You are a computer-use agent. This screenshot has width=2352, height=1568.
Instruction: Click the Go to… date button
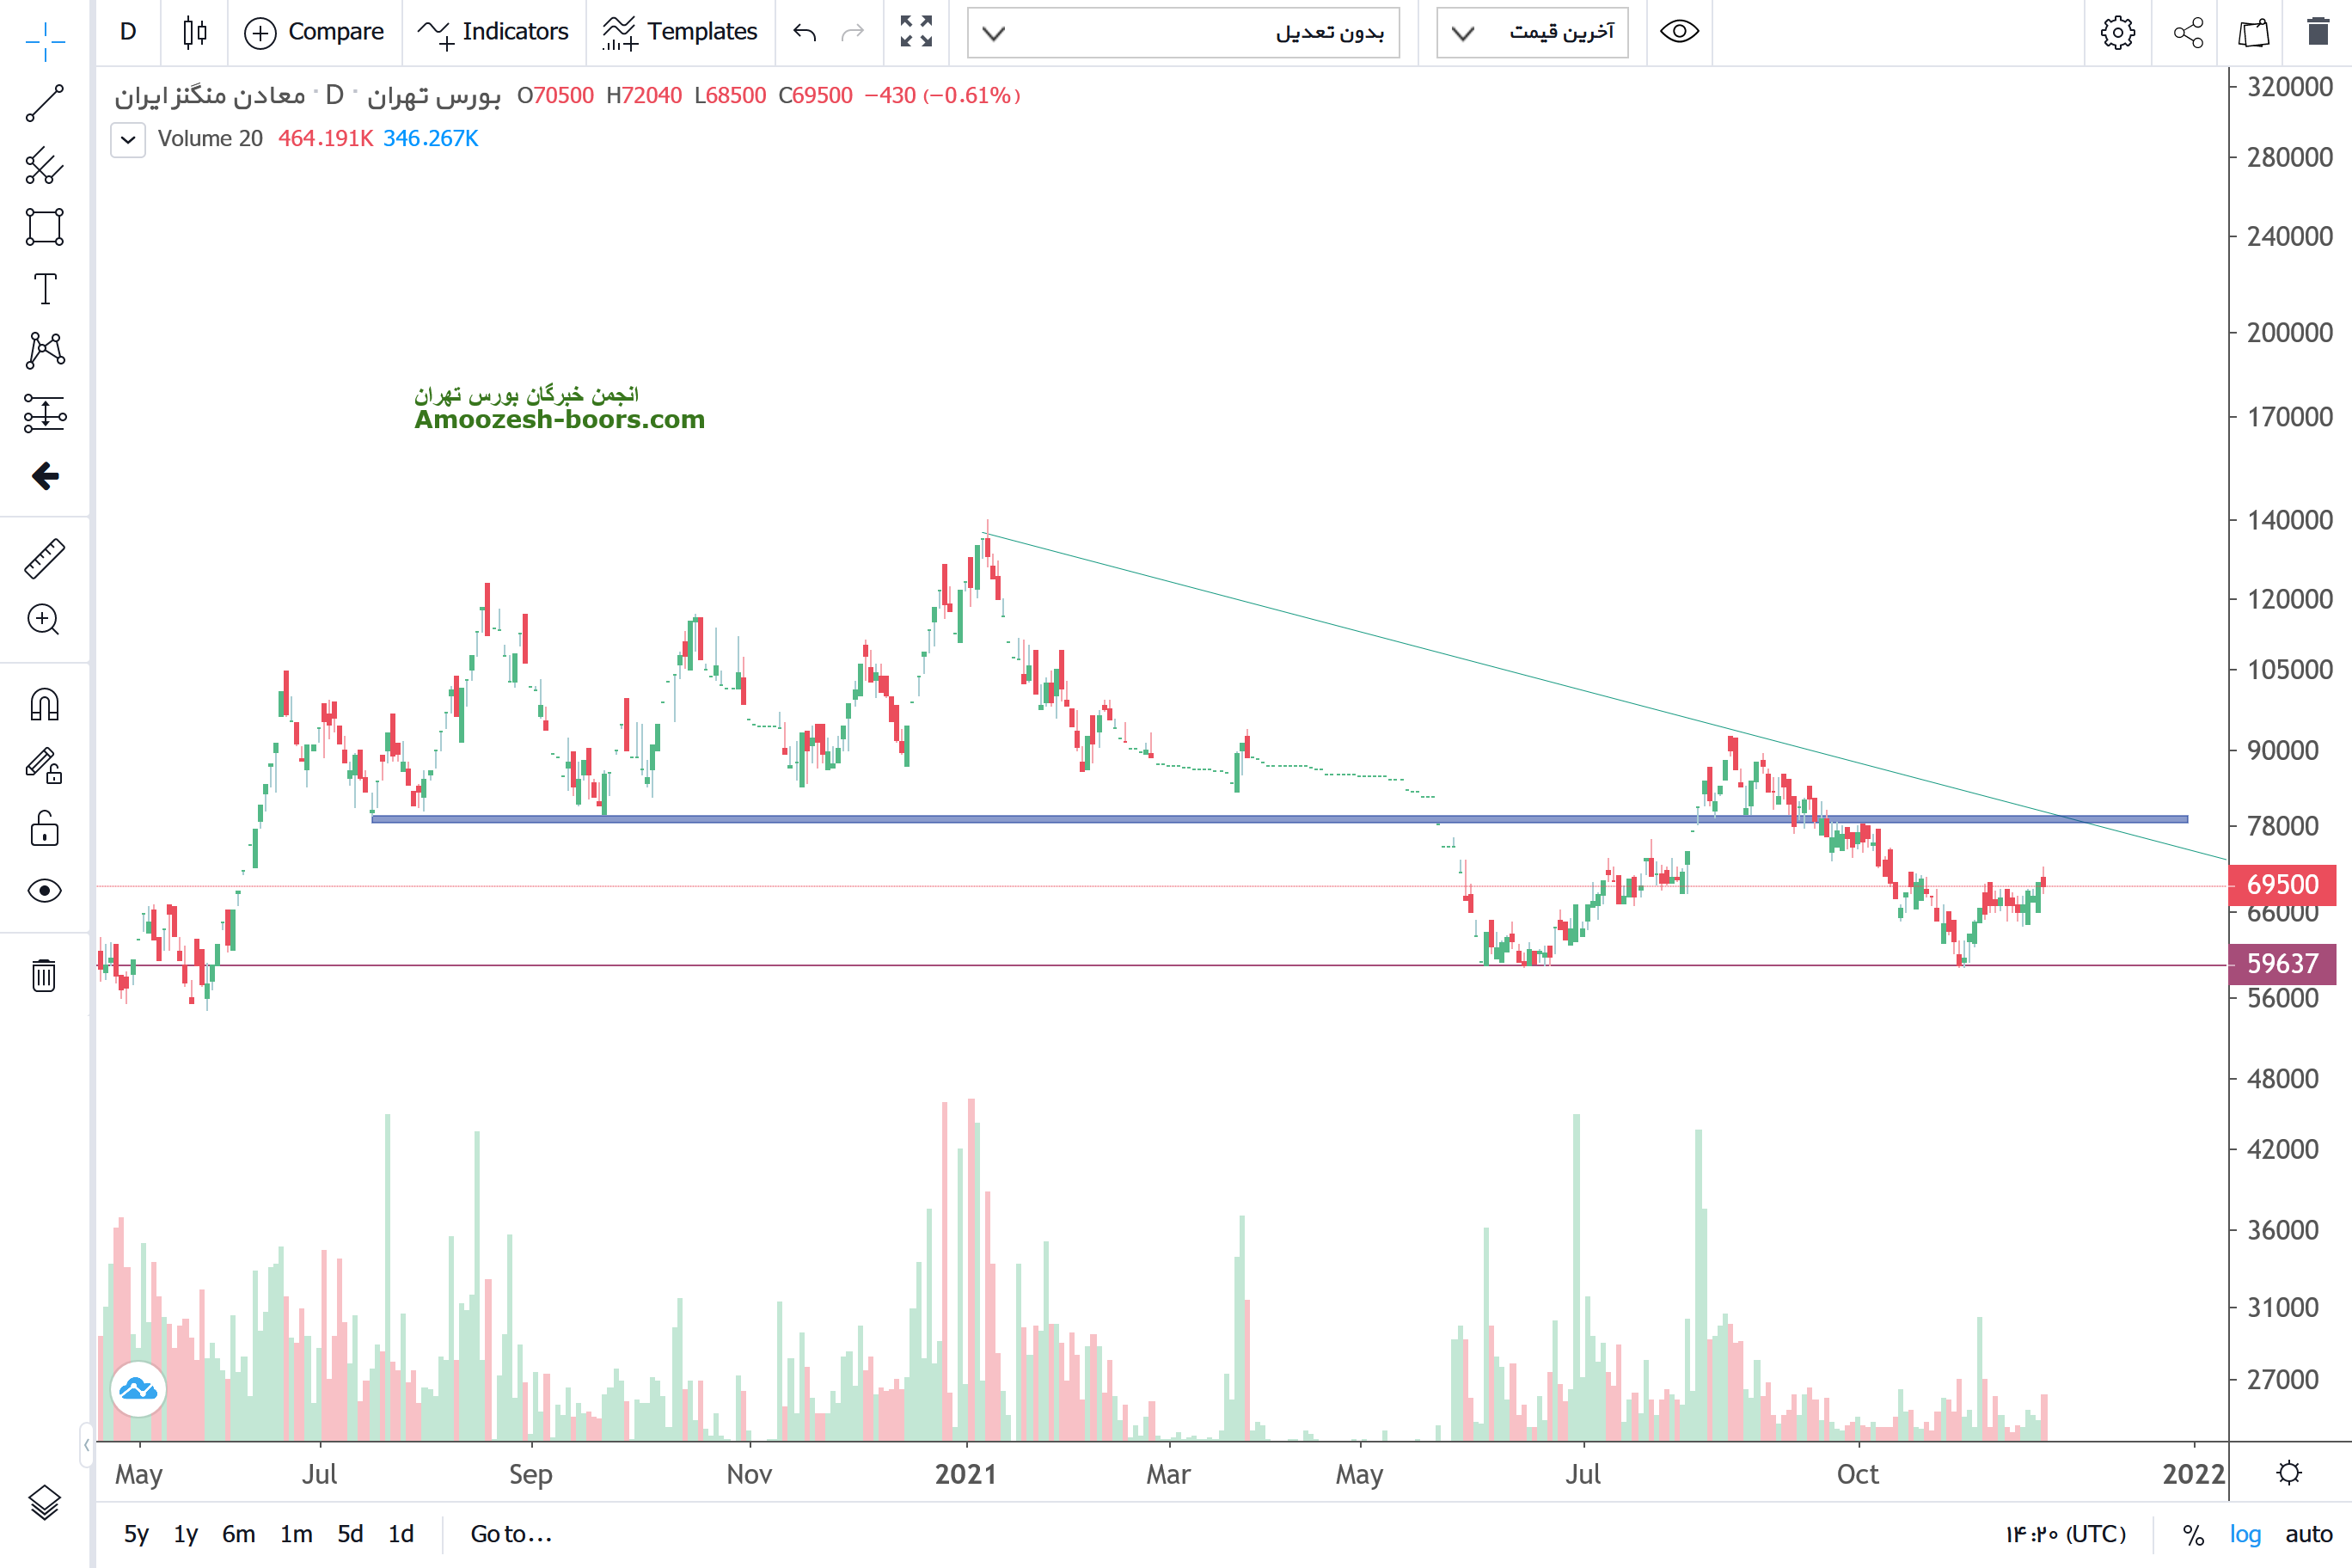tap(511, 1533)
